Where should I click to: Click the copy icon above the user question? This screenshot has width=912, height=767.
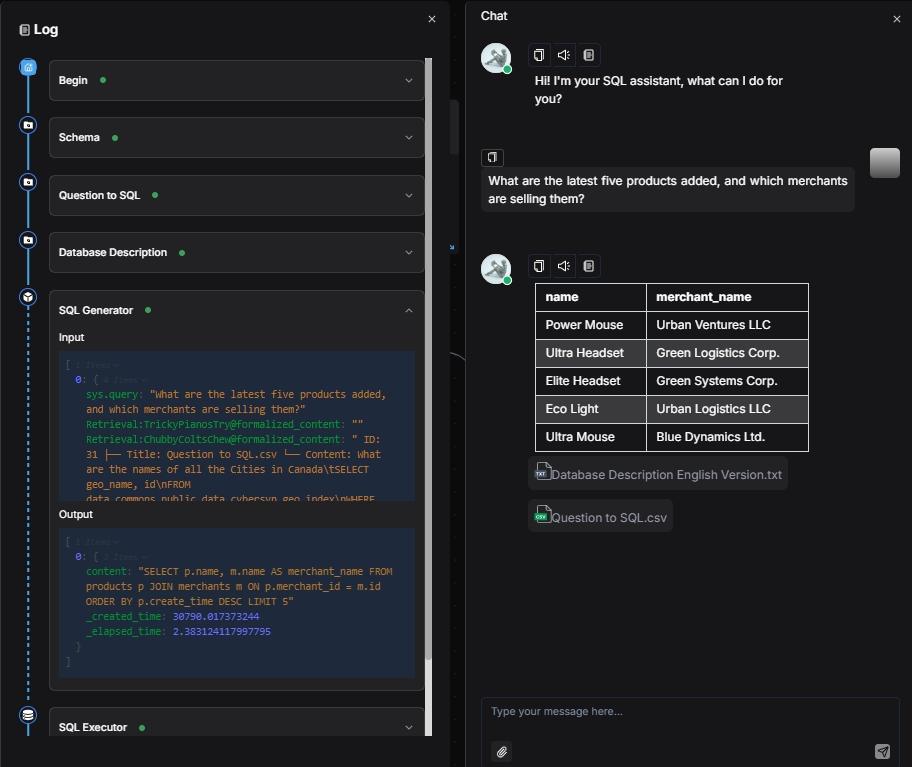(x=491, y=157)
